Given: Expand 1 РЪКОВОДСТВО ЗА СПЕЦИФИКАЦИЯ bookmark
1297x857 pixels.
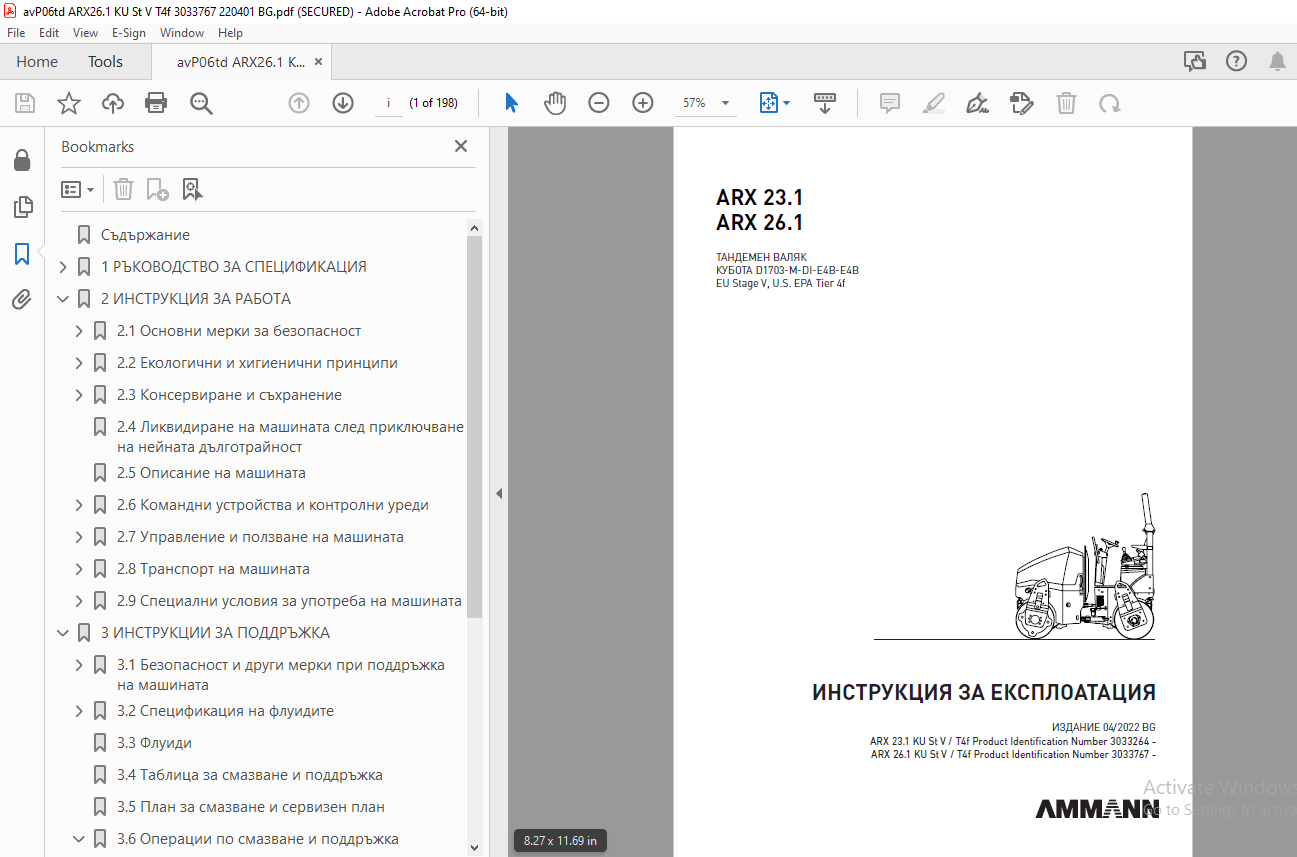Looking at the screenshot, I should 63,267.
